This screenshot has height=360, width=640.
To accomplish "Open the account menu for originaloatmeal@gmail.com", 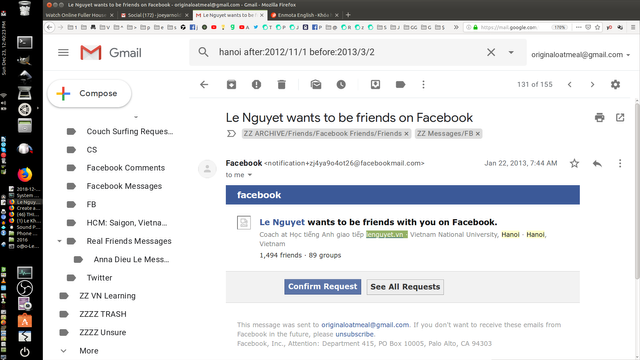I will 580,55.
